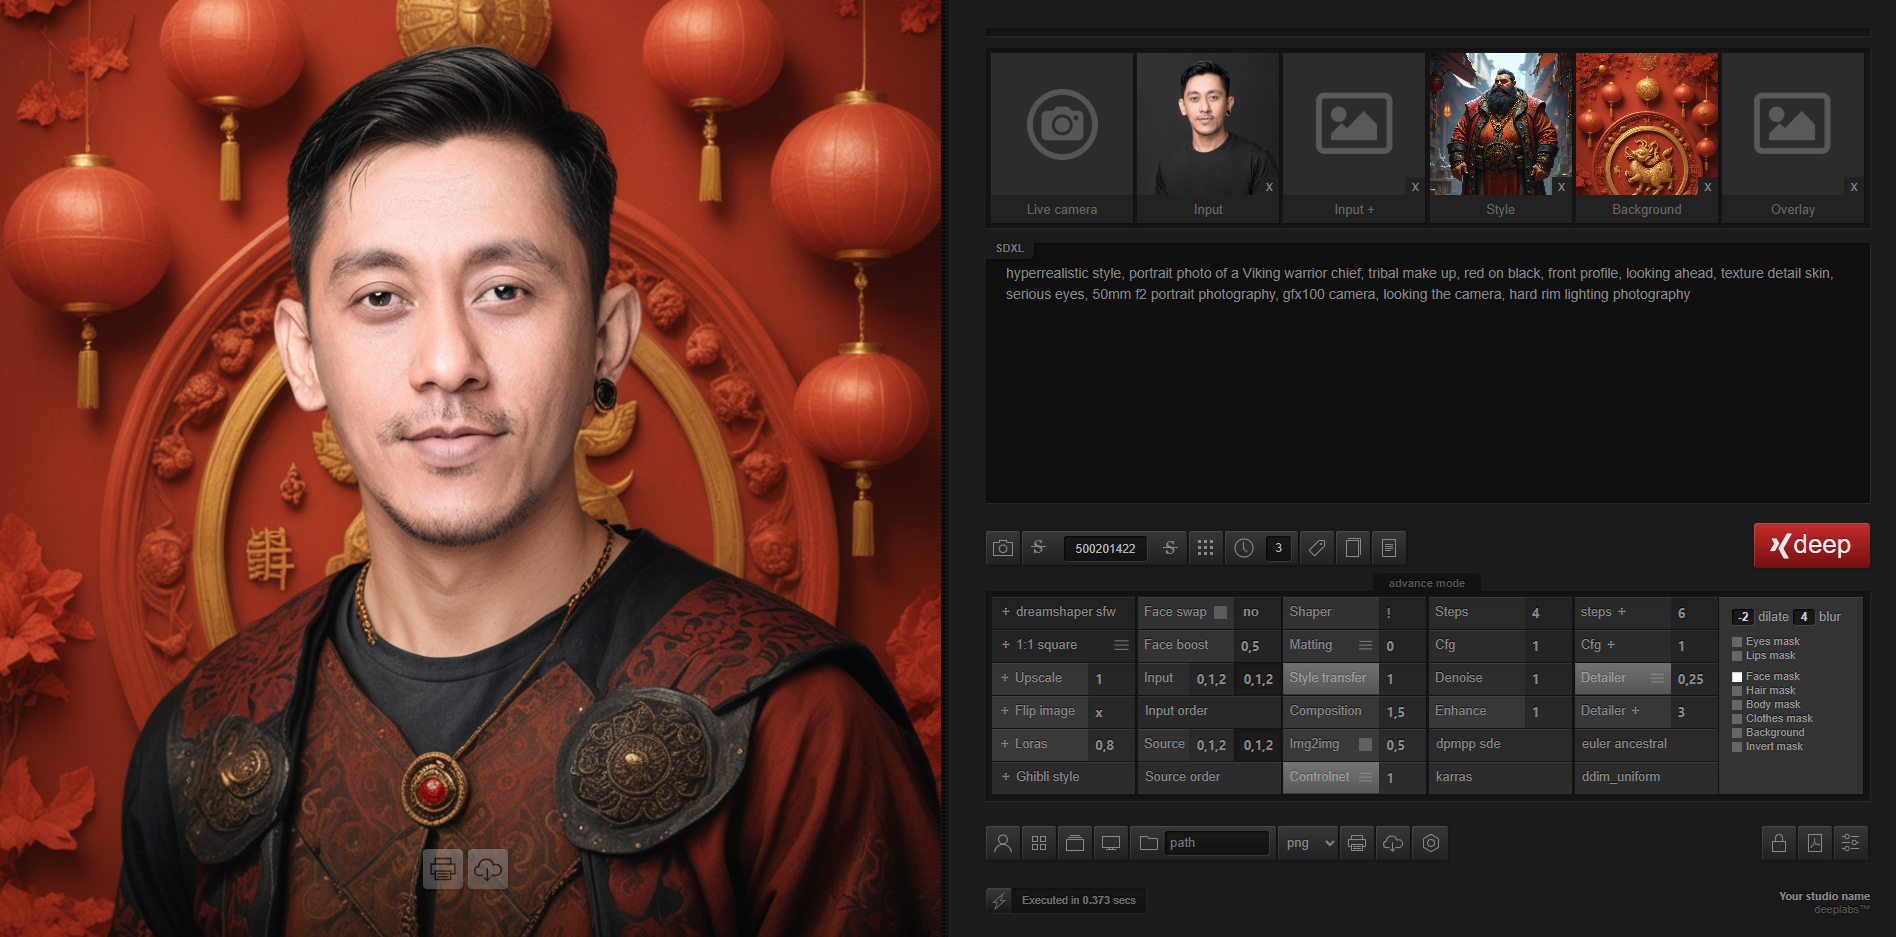Click the document notes icon
Image resolution: width=1896 pixels, height=937 pixels.
coord(1389,548)
